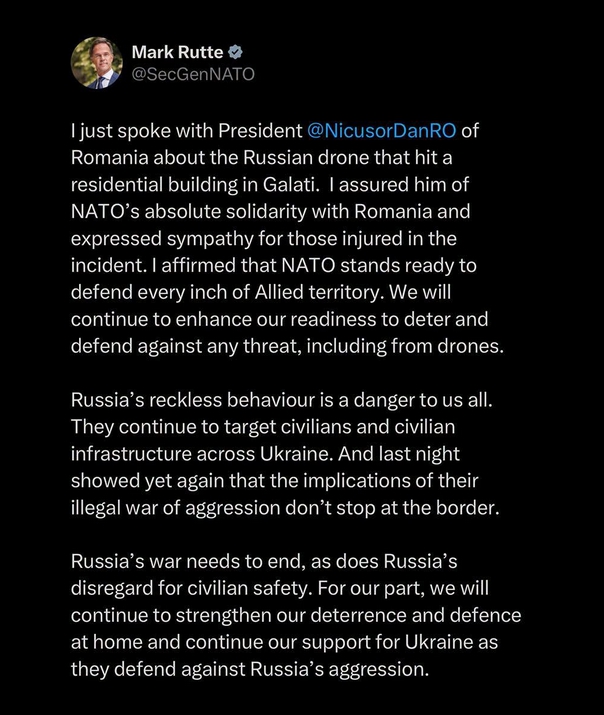Open Mark Rutte's profile picture
604x715 pixels.
point(97,63)
